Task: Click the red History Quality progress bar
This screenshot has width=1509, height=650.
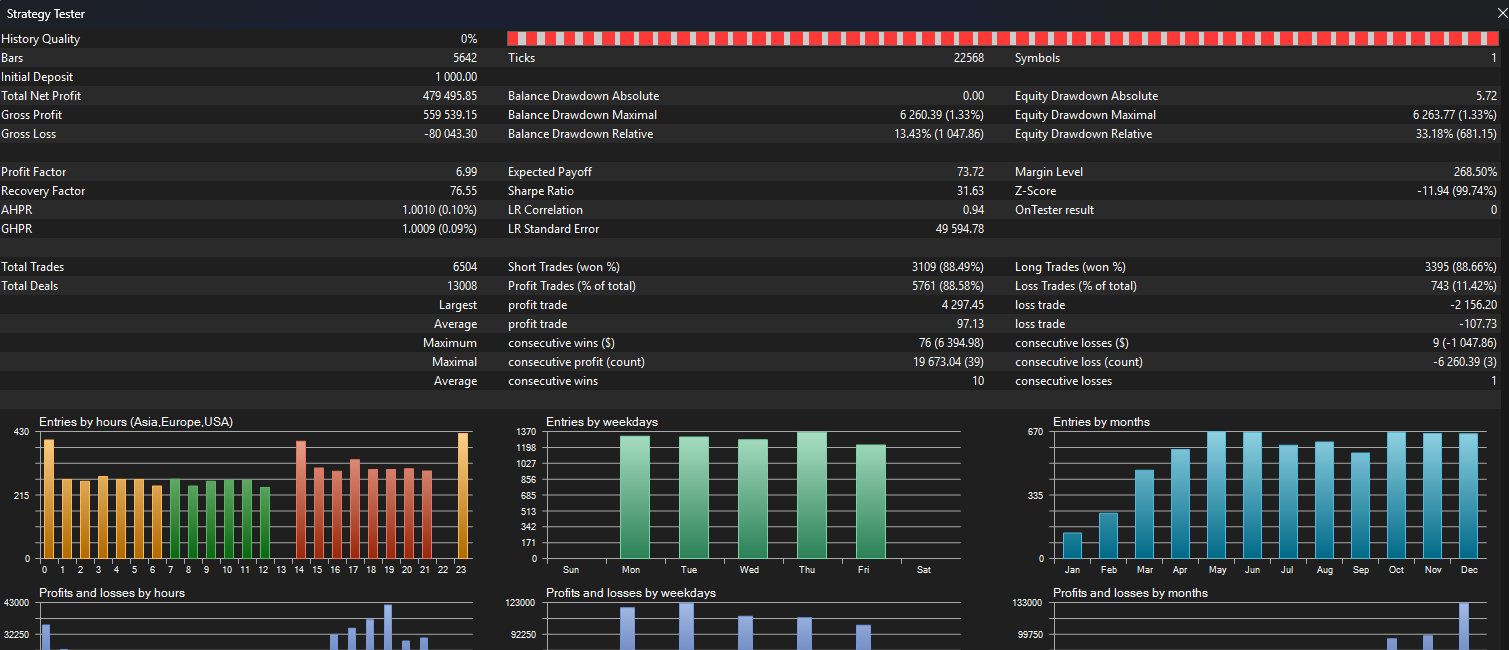Action: coord(1000,38)
